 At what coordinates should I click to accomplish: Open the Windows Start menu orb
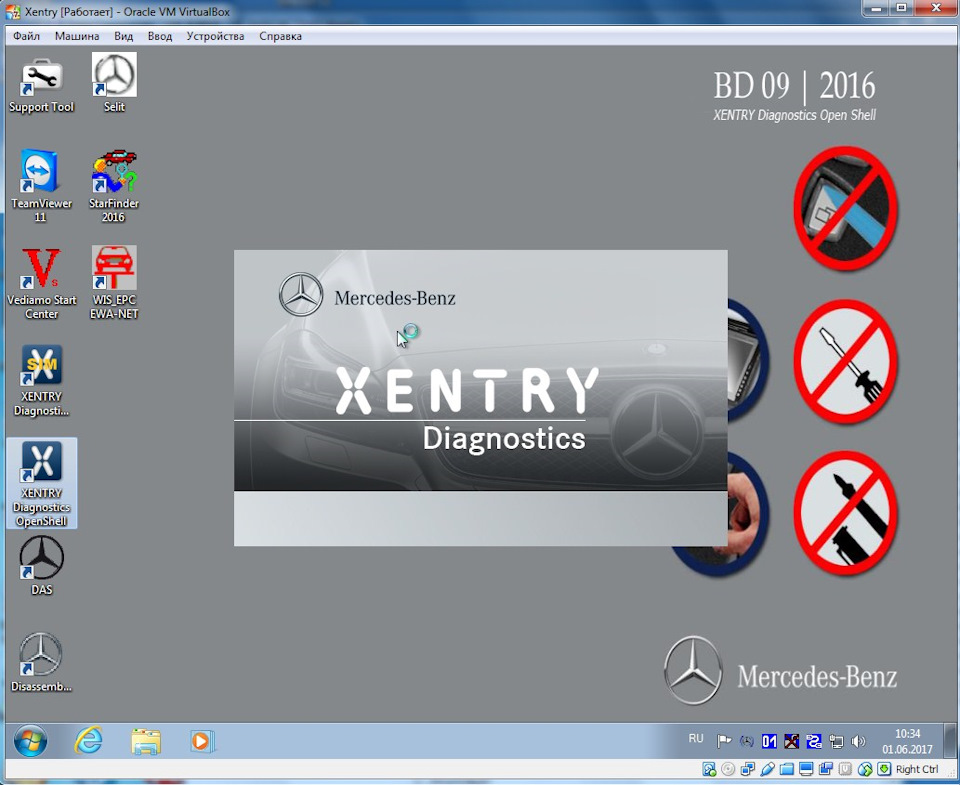30,742
